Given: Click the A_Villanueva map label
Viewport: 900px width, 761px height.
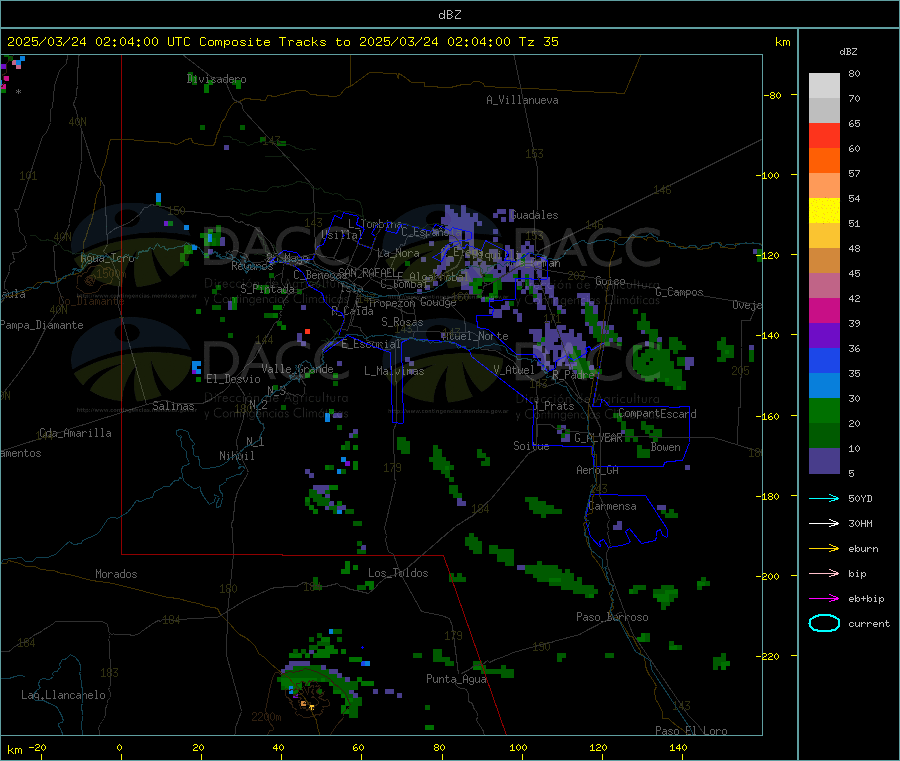Looking at the screenshot, I should [x=522, y=100].
